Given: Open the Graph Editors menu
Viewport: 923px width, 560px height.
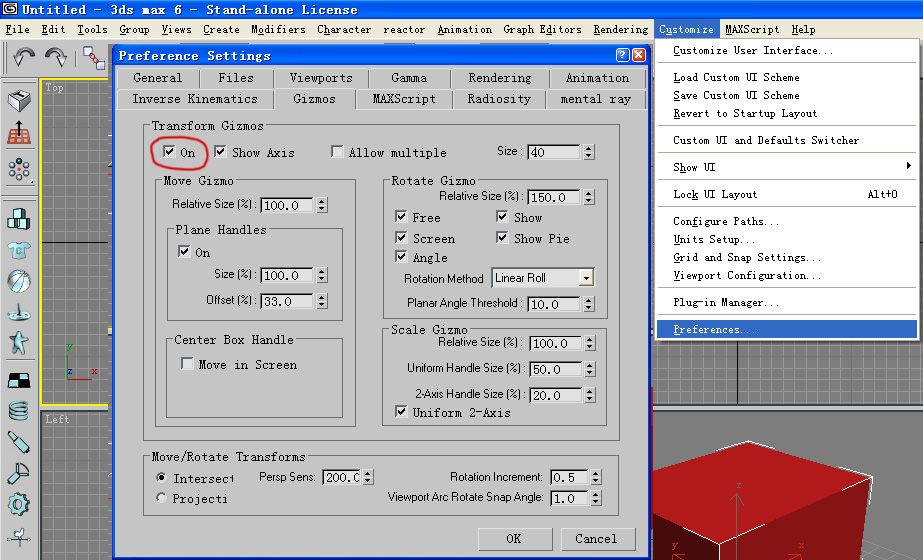Looking at the screenshot, I should (x=542, y=29).
